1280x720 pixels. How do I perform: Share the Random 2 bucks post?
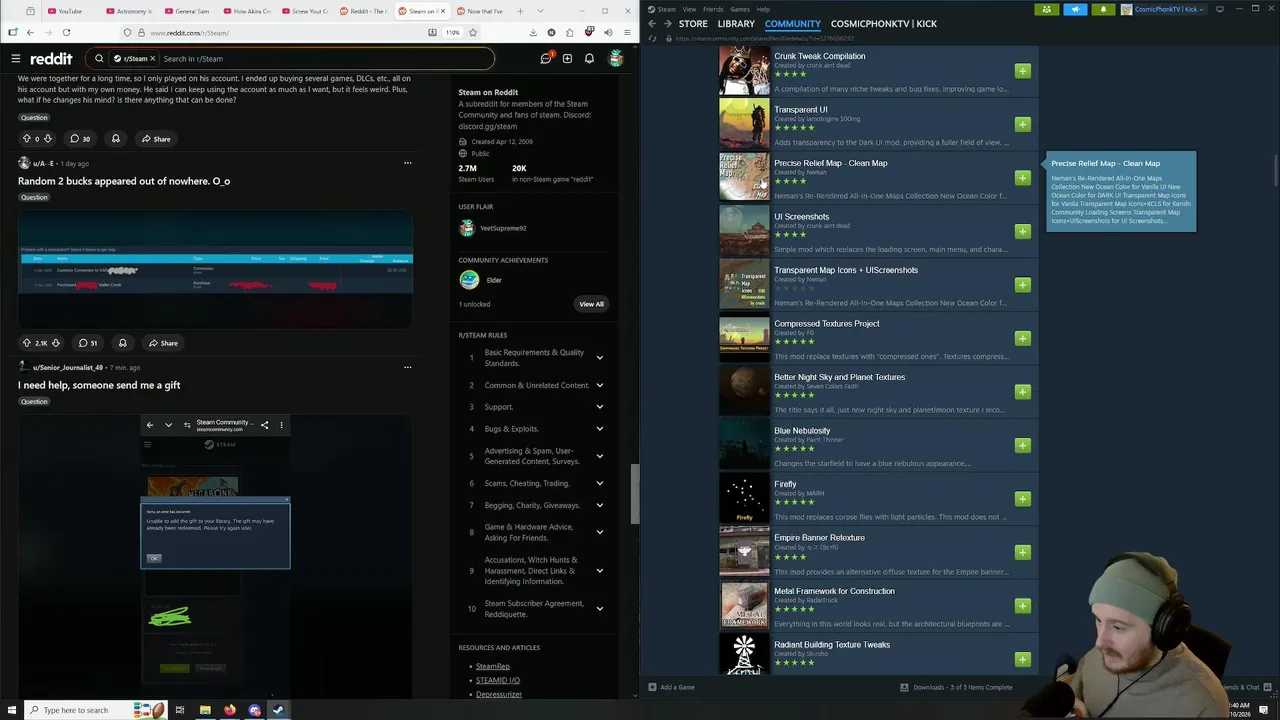click(162, 343)
